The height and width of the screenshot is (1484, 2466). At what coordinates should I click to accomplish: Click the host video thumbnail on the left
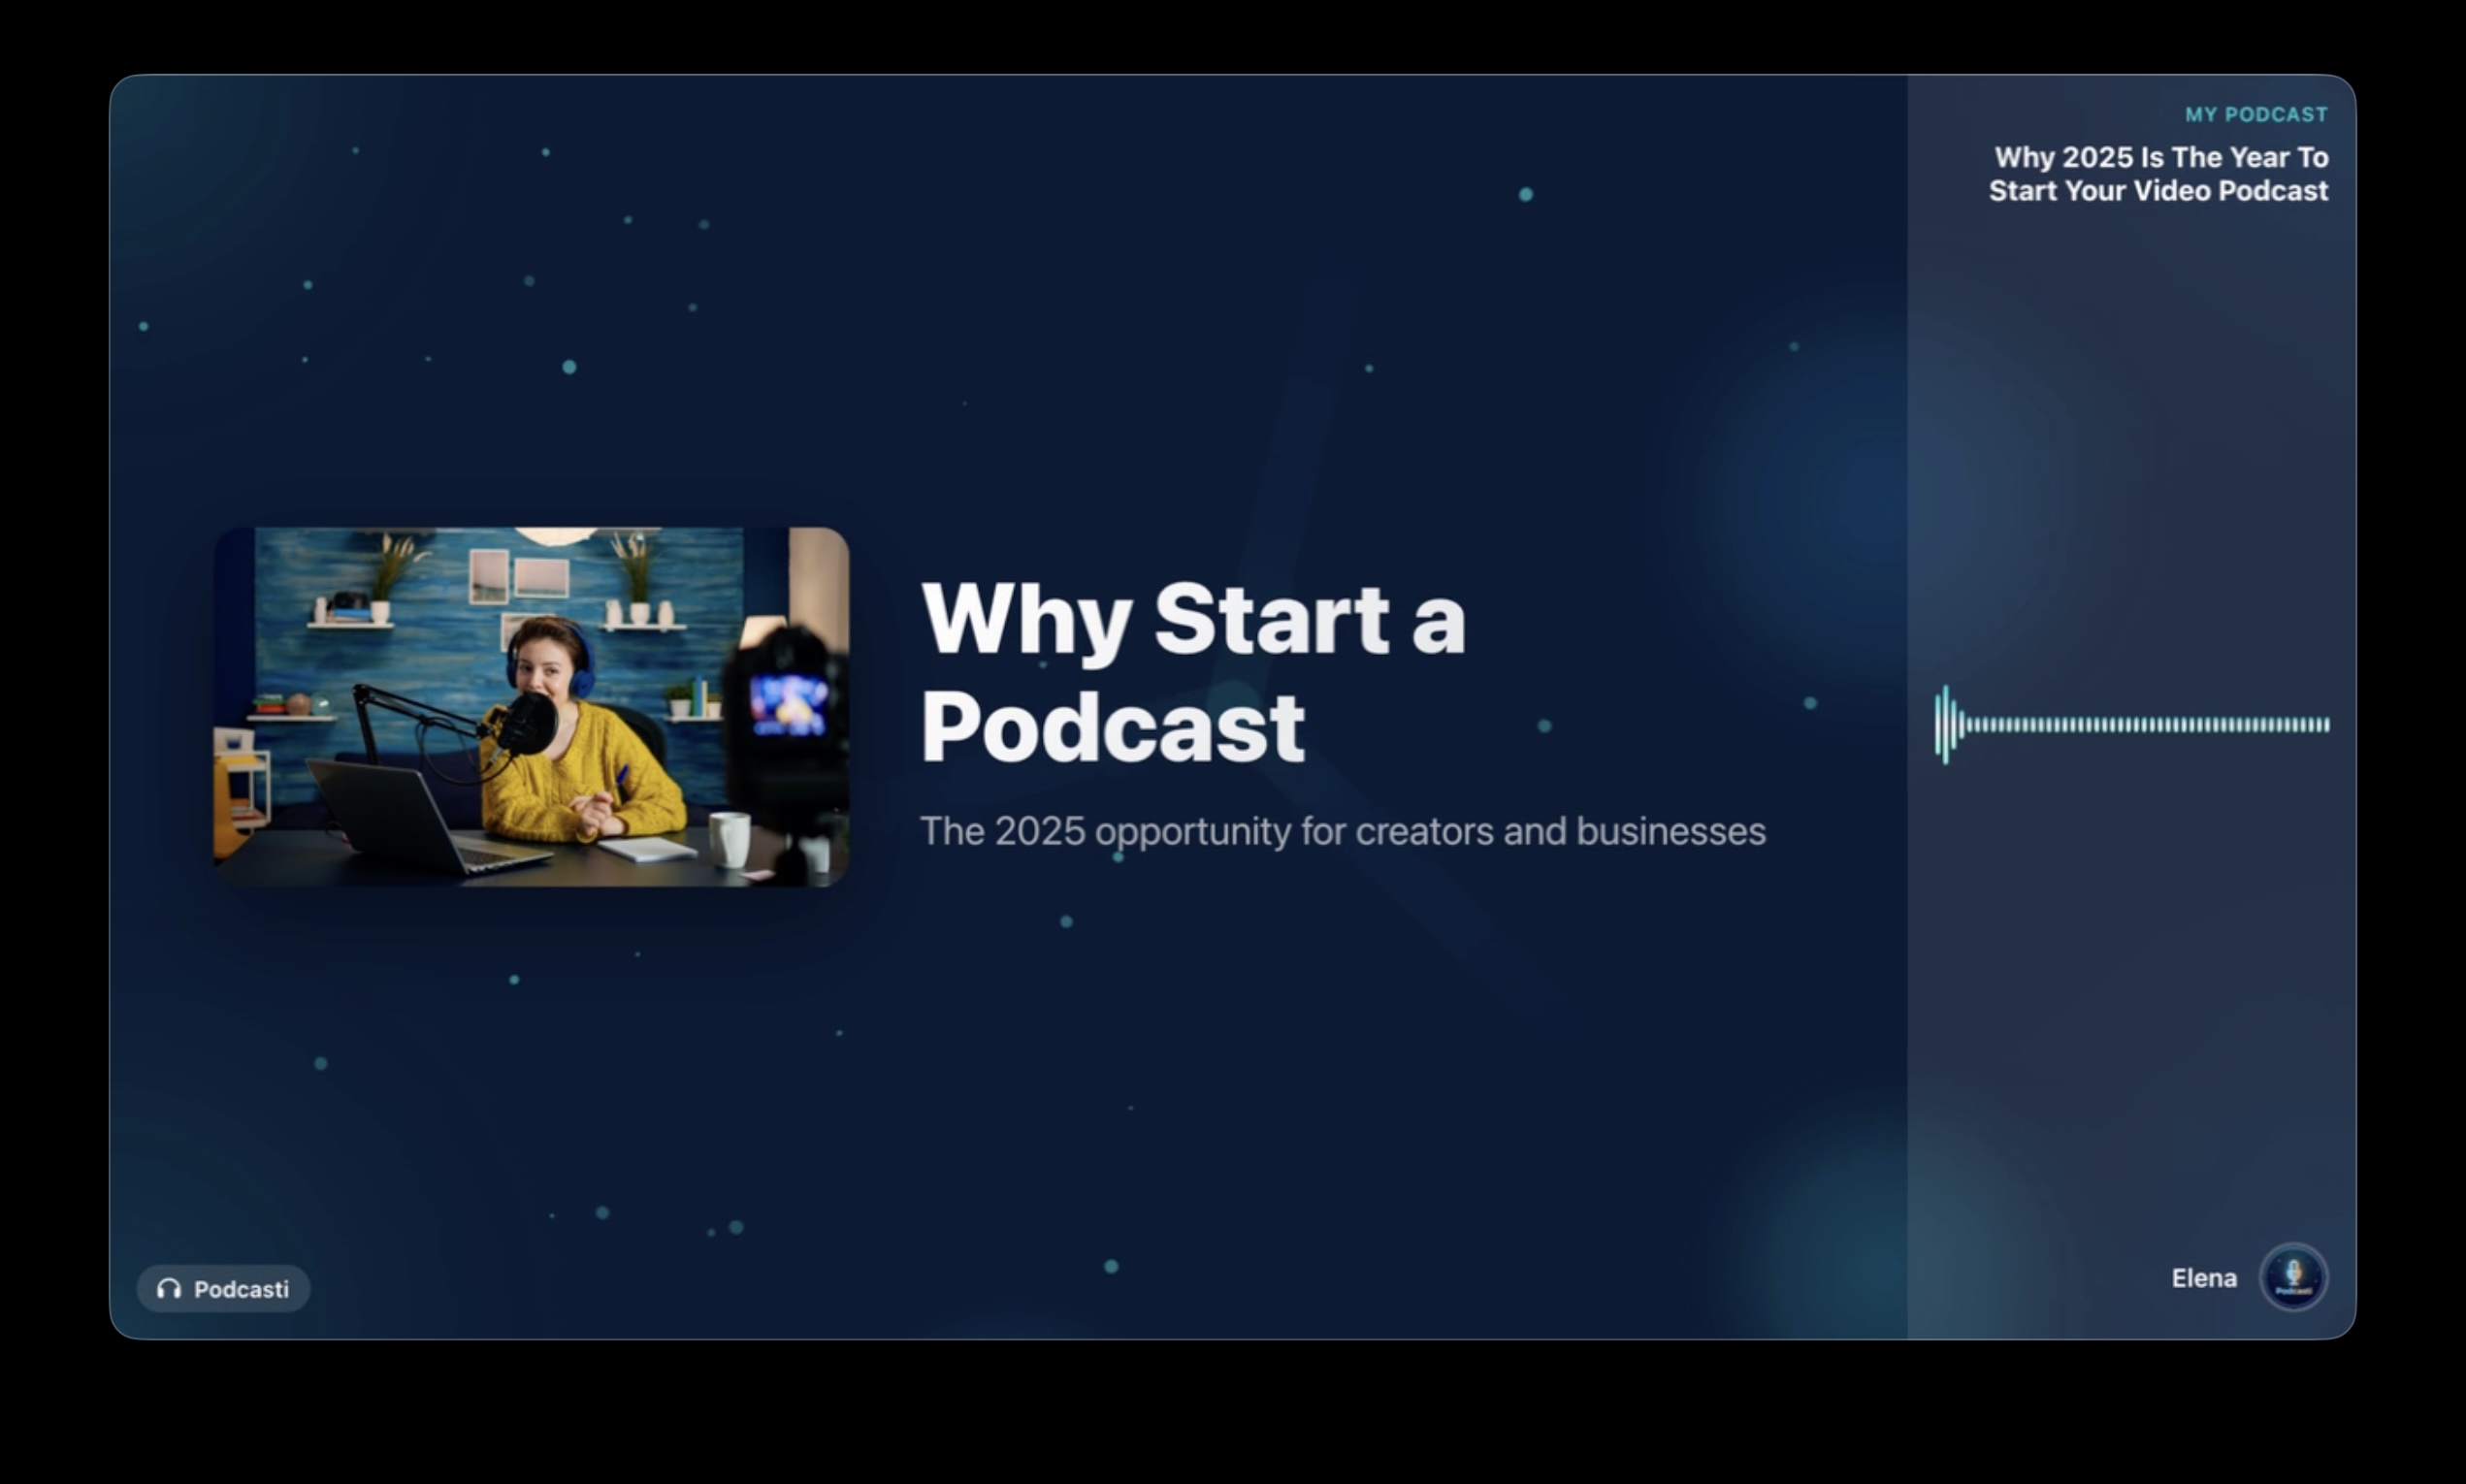tap(530, 707)
